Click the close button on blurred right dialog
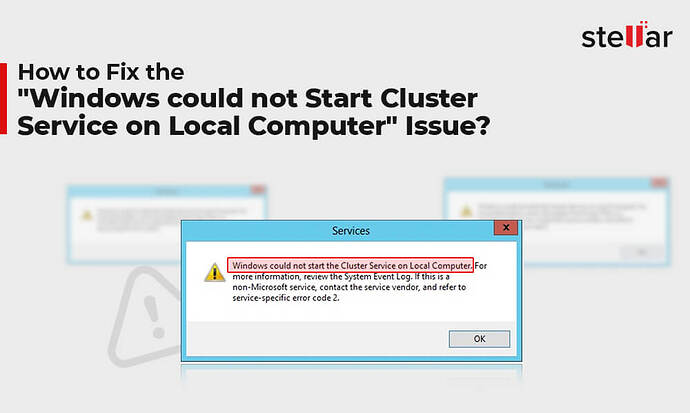Viewport: 690px width, 413px height. pos(659,183)
